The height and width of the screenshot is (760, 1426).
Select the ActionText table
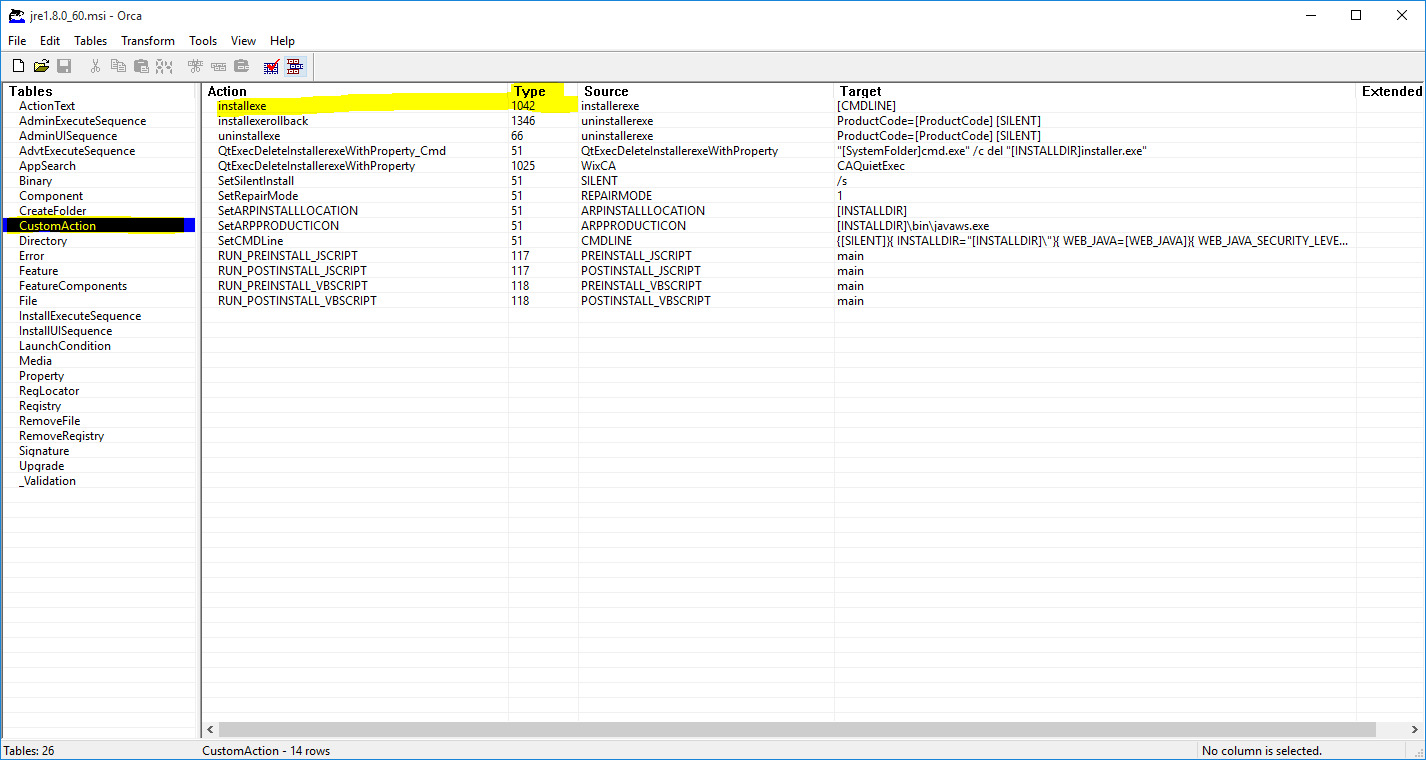click(47, 106)
